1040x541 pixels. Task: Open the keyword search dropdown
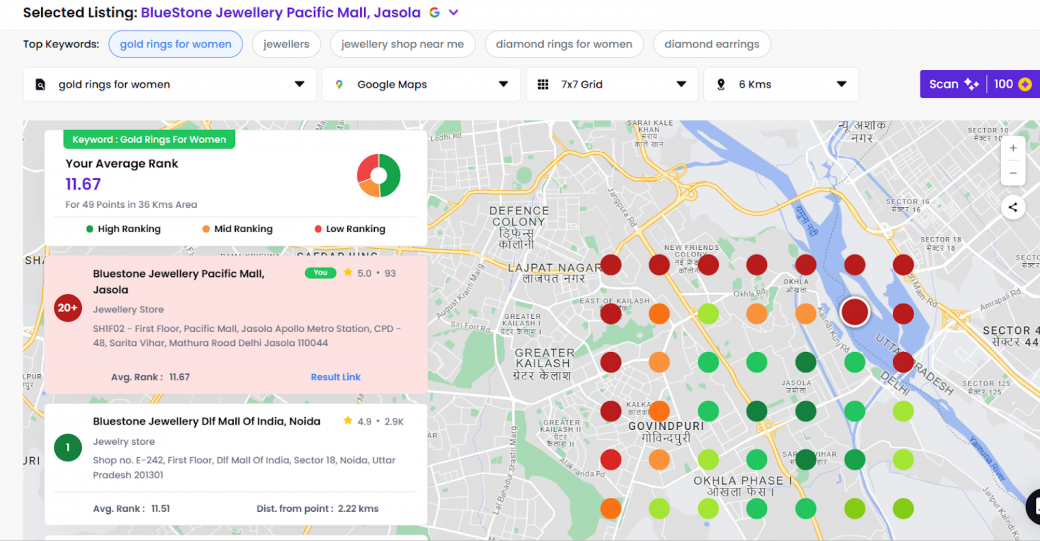(x=170, y=84)
